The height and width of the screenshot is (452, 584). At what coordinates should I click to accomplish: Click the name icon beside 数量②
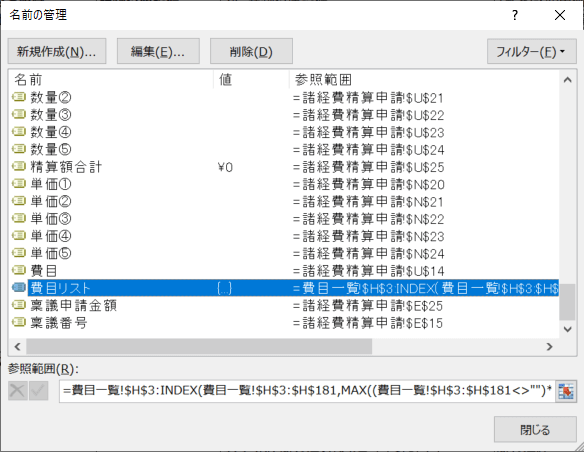(x=19, y=98)
